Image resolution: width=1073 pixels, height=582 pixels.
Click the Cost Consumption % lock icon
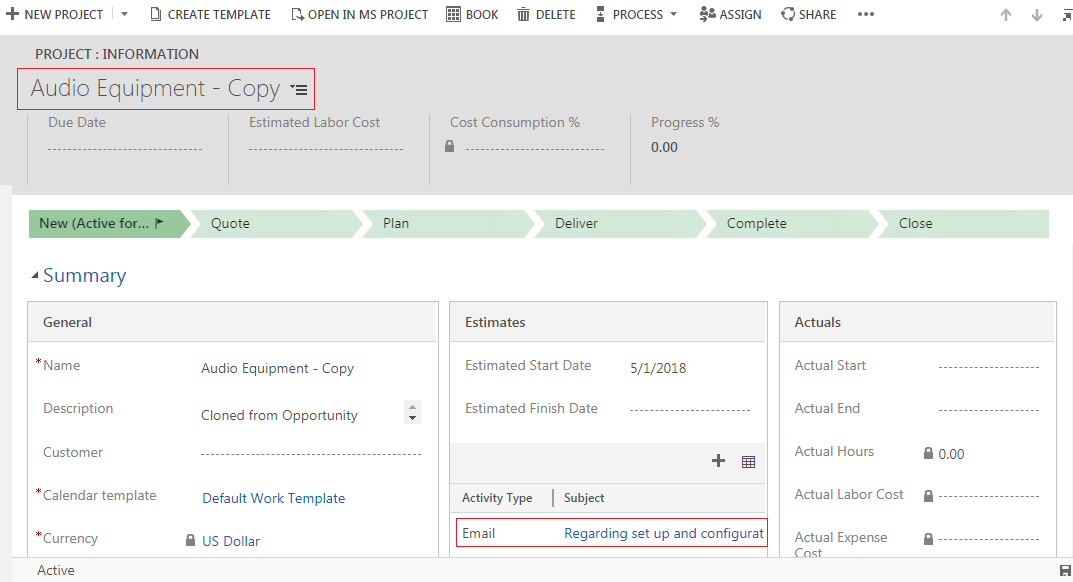point(450,146)
